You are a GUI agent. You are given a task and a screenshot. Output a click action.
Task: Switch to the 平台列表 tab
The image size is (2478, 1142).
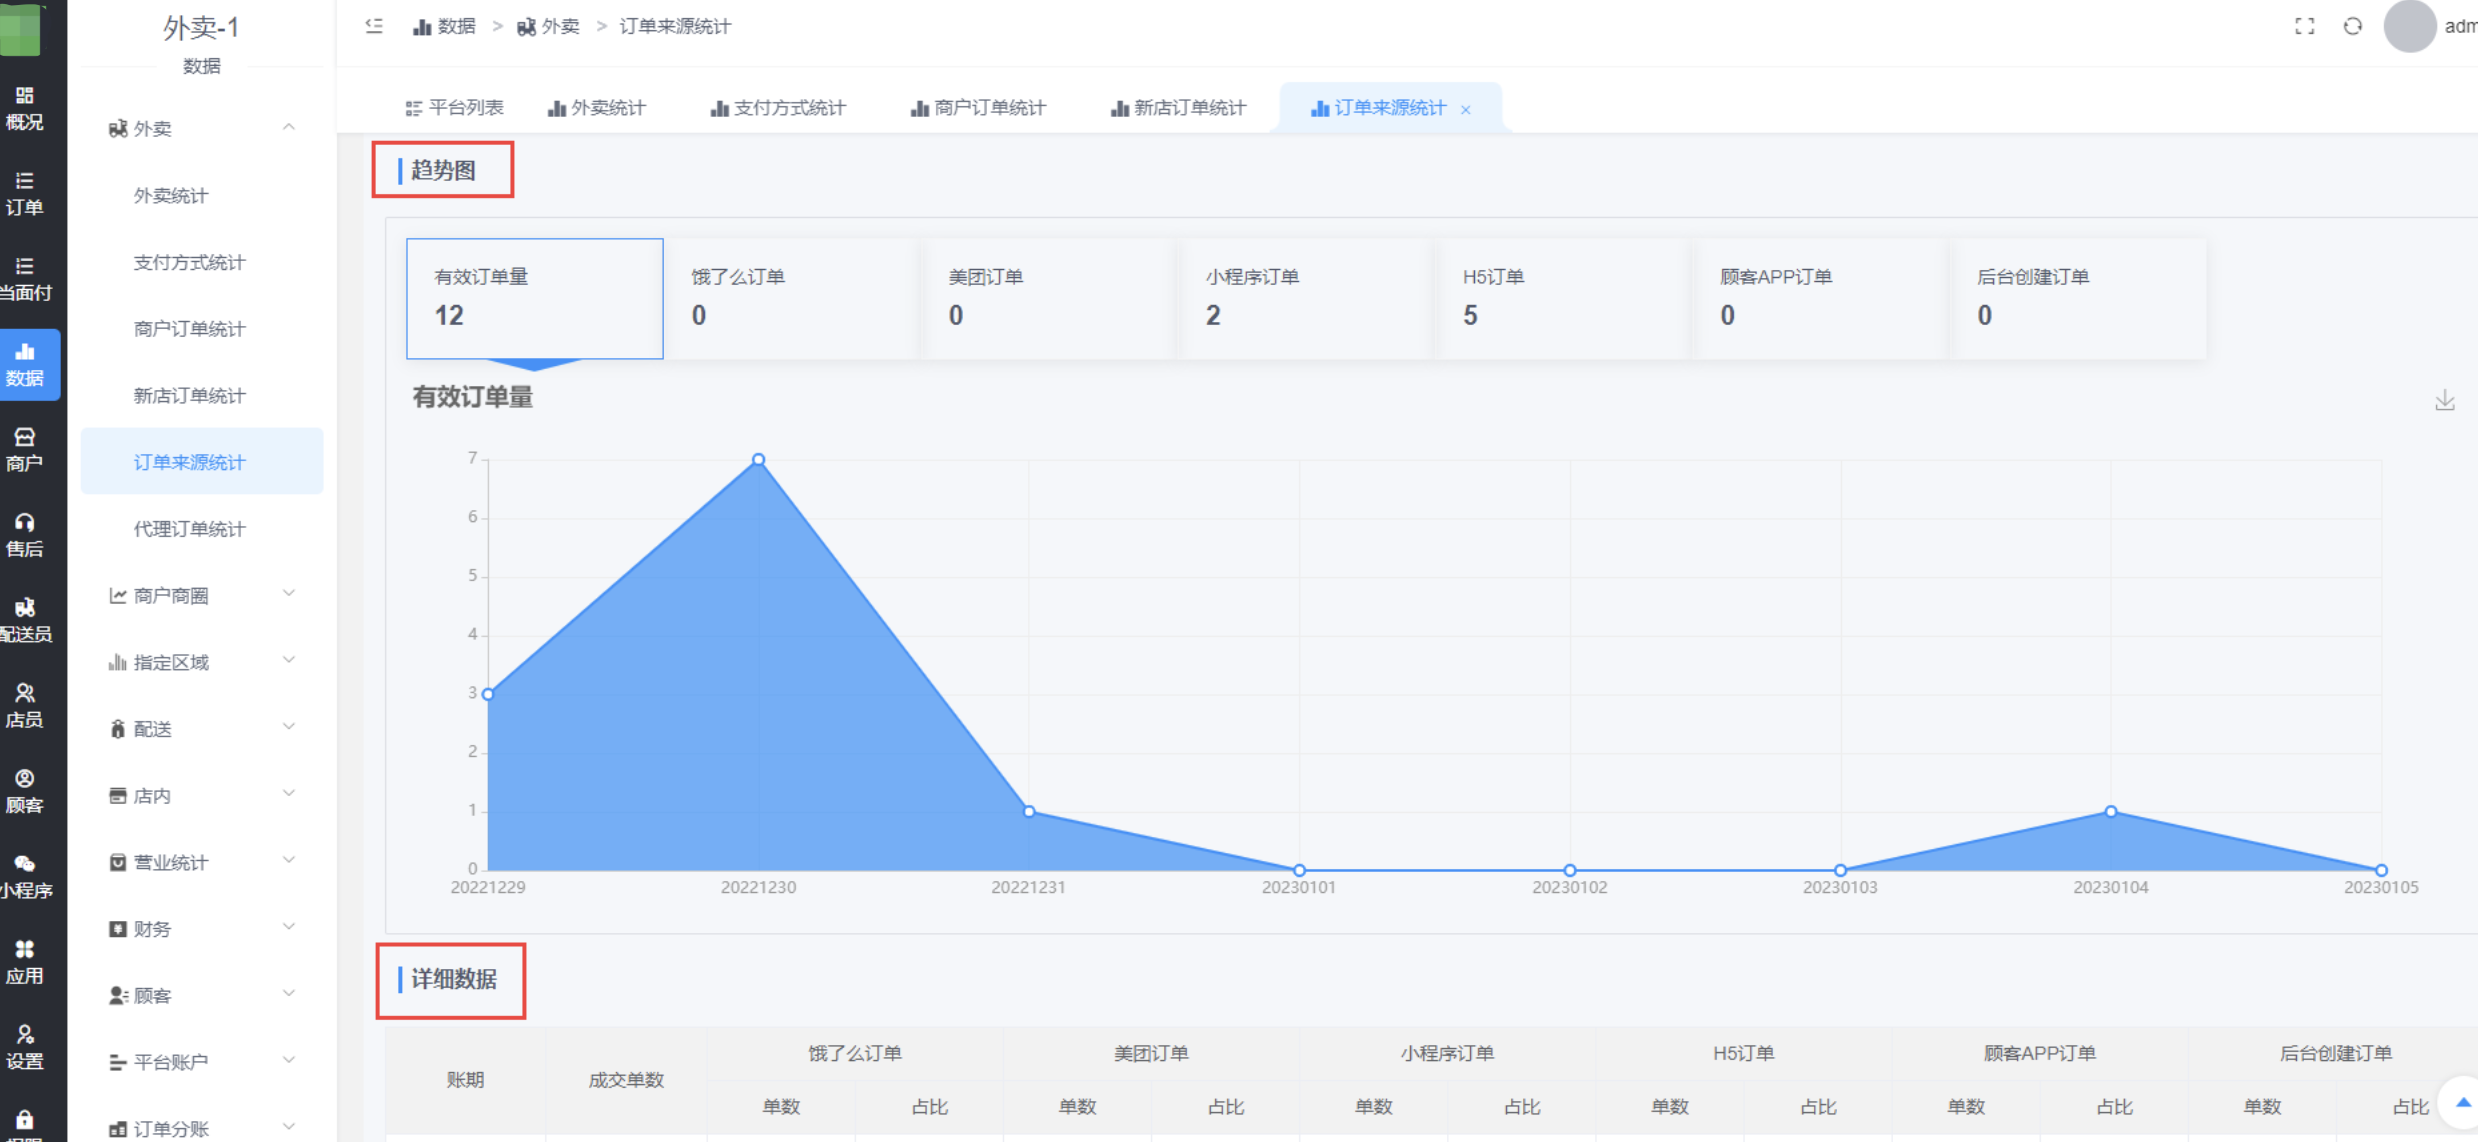click(x=454, y=108)
